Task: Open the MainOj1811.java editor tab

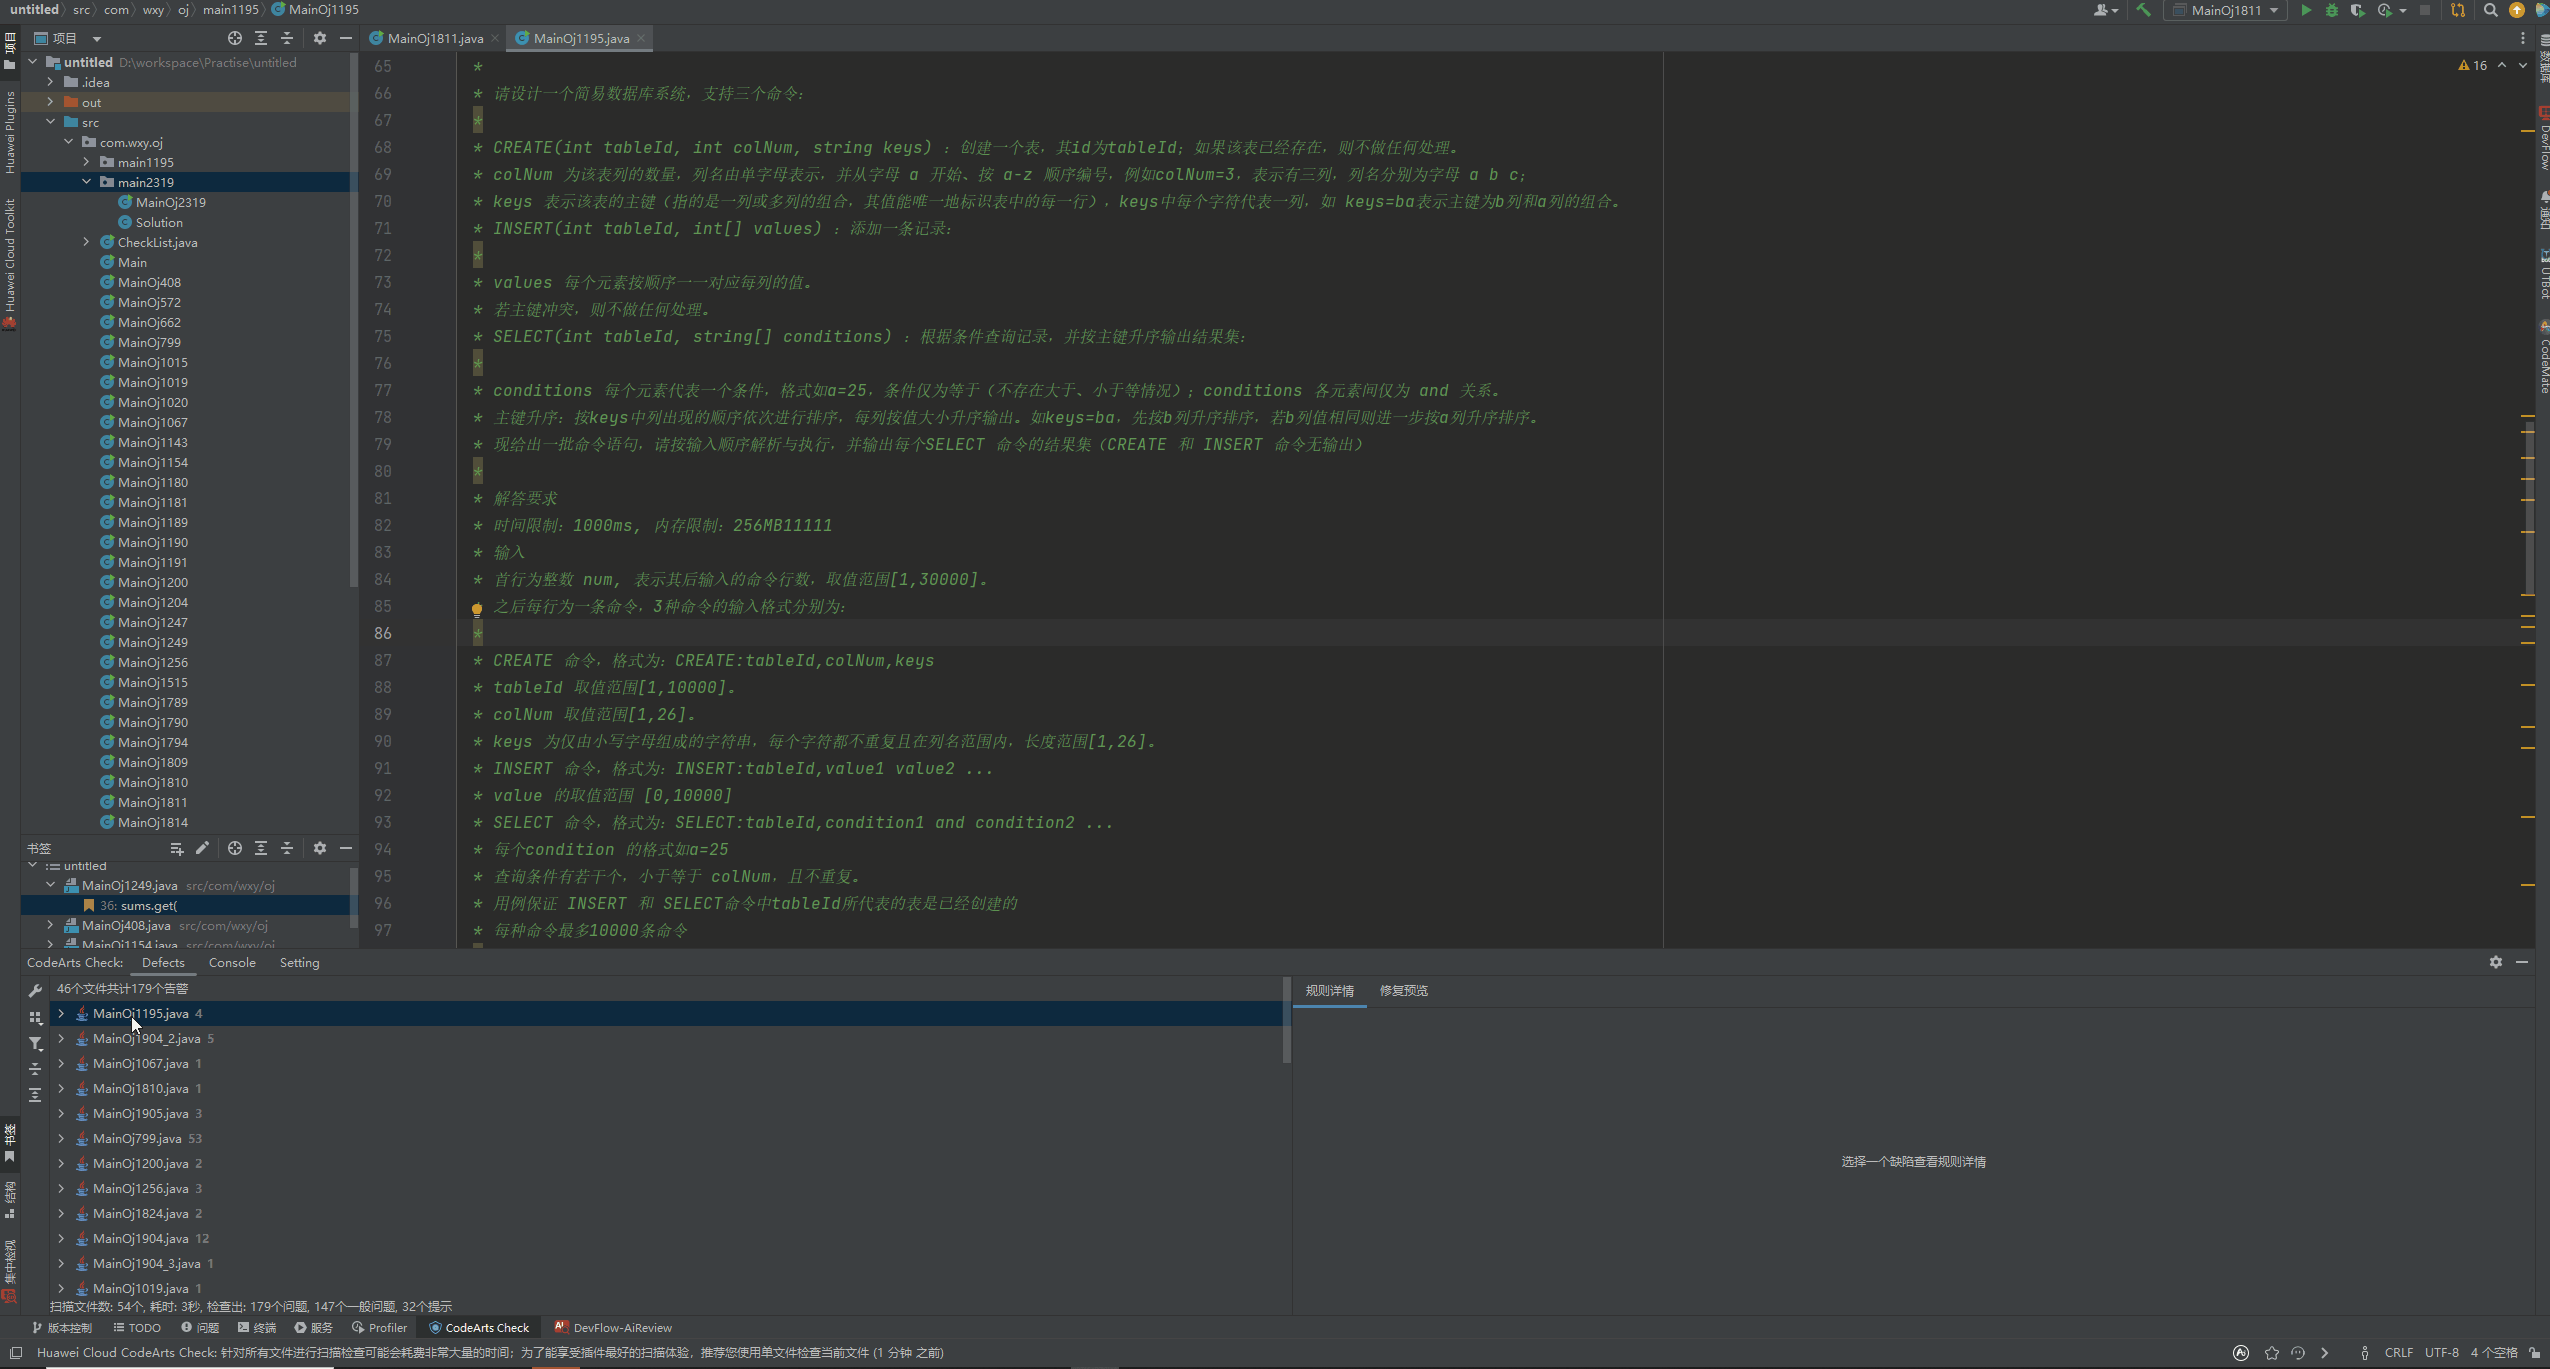Action: pyautogui.click(x=434, y=38)
